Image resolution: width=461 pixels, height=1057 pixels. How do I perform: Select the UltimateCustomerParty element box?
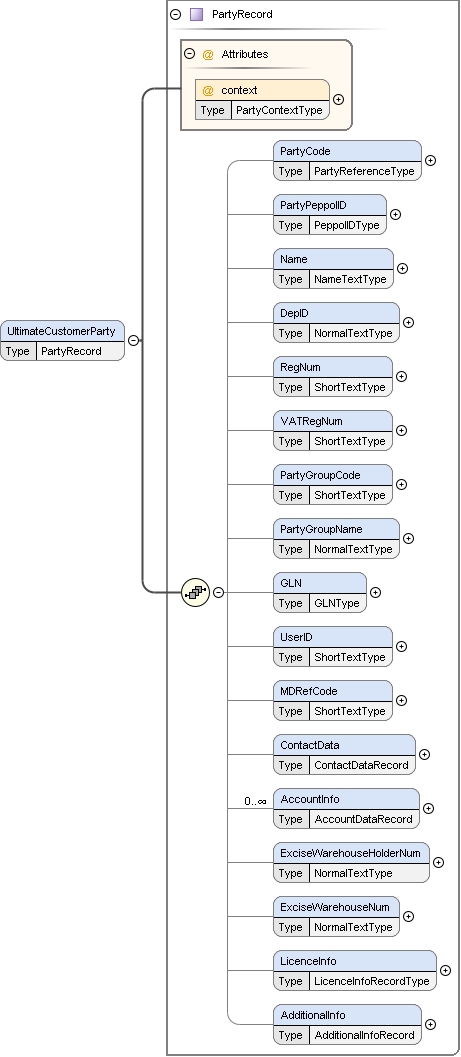pos(63,340)
